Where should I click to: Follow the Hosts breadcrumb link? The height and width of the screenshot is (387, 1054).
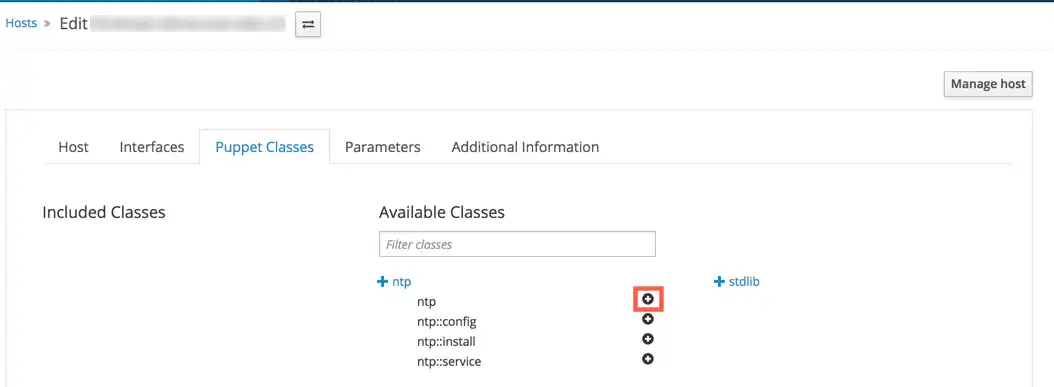(21, 23)
